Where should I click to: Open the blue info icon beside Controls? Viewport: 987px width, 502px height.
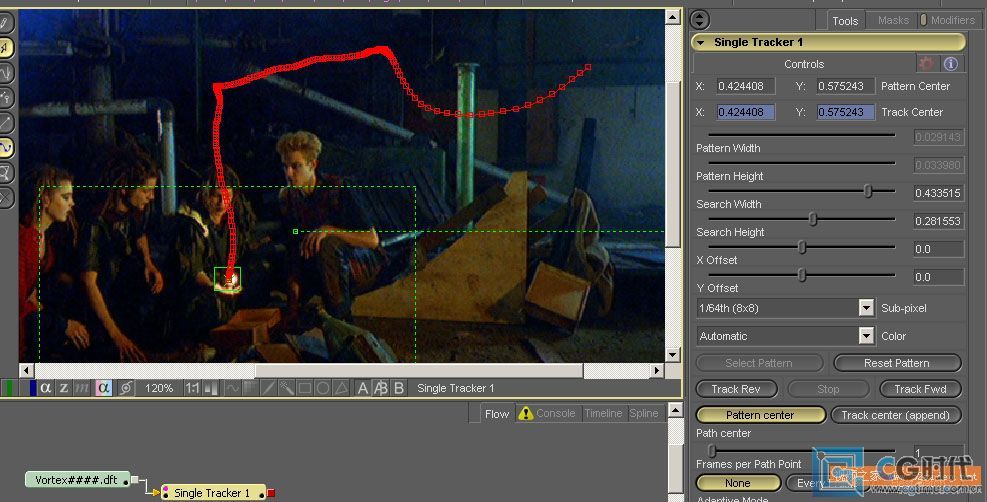(950, 64)
